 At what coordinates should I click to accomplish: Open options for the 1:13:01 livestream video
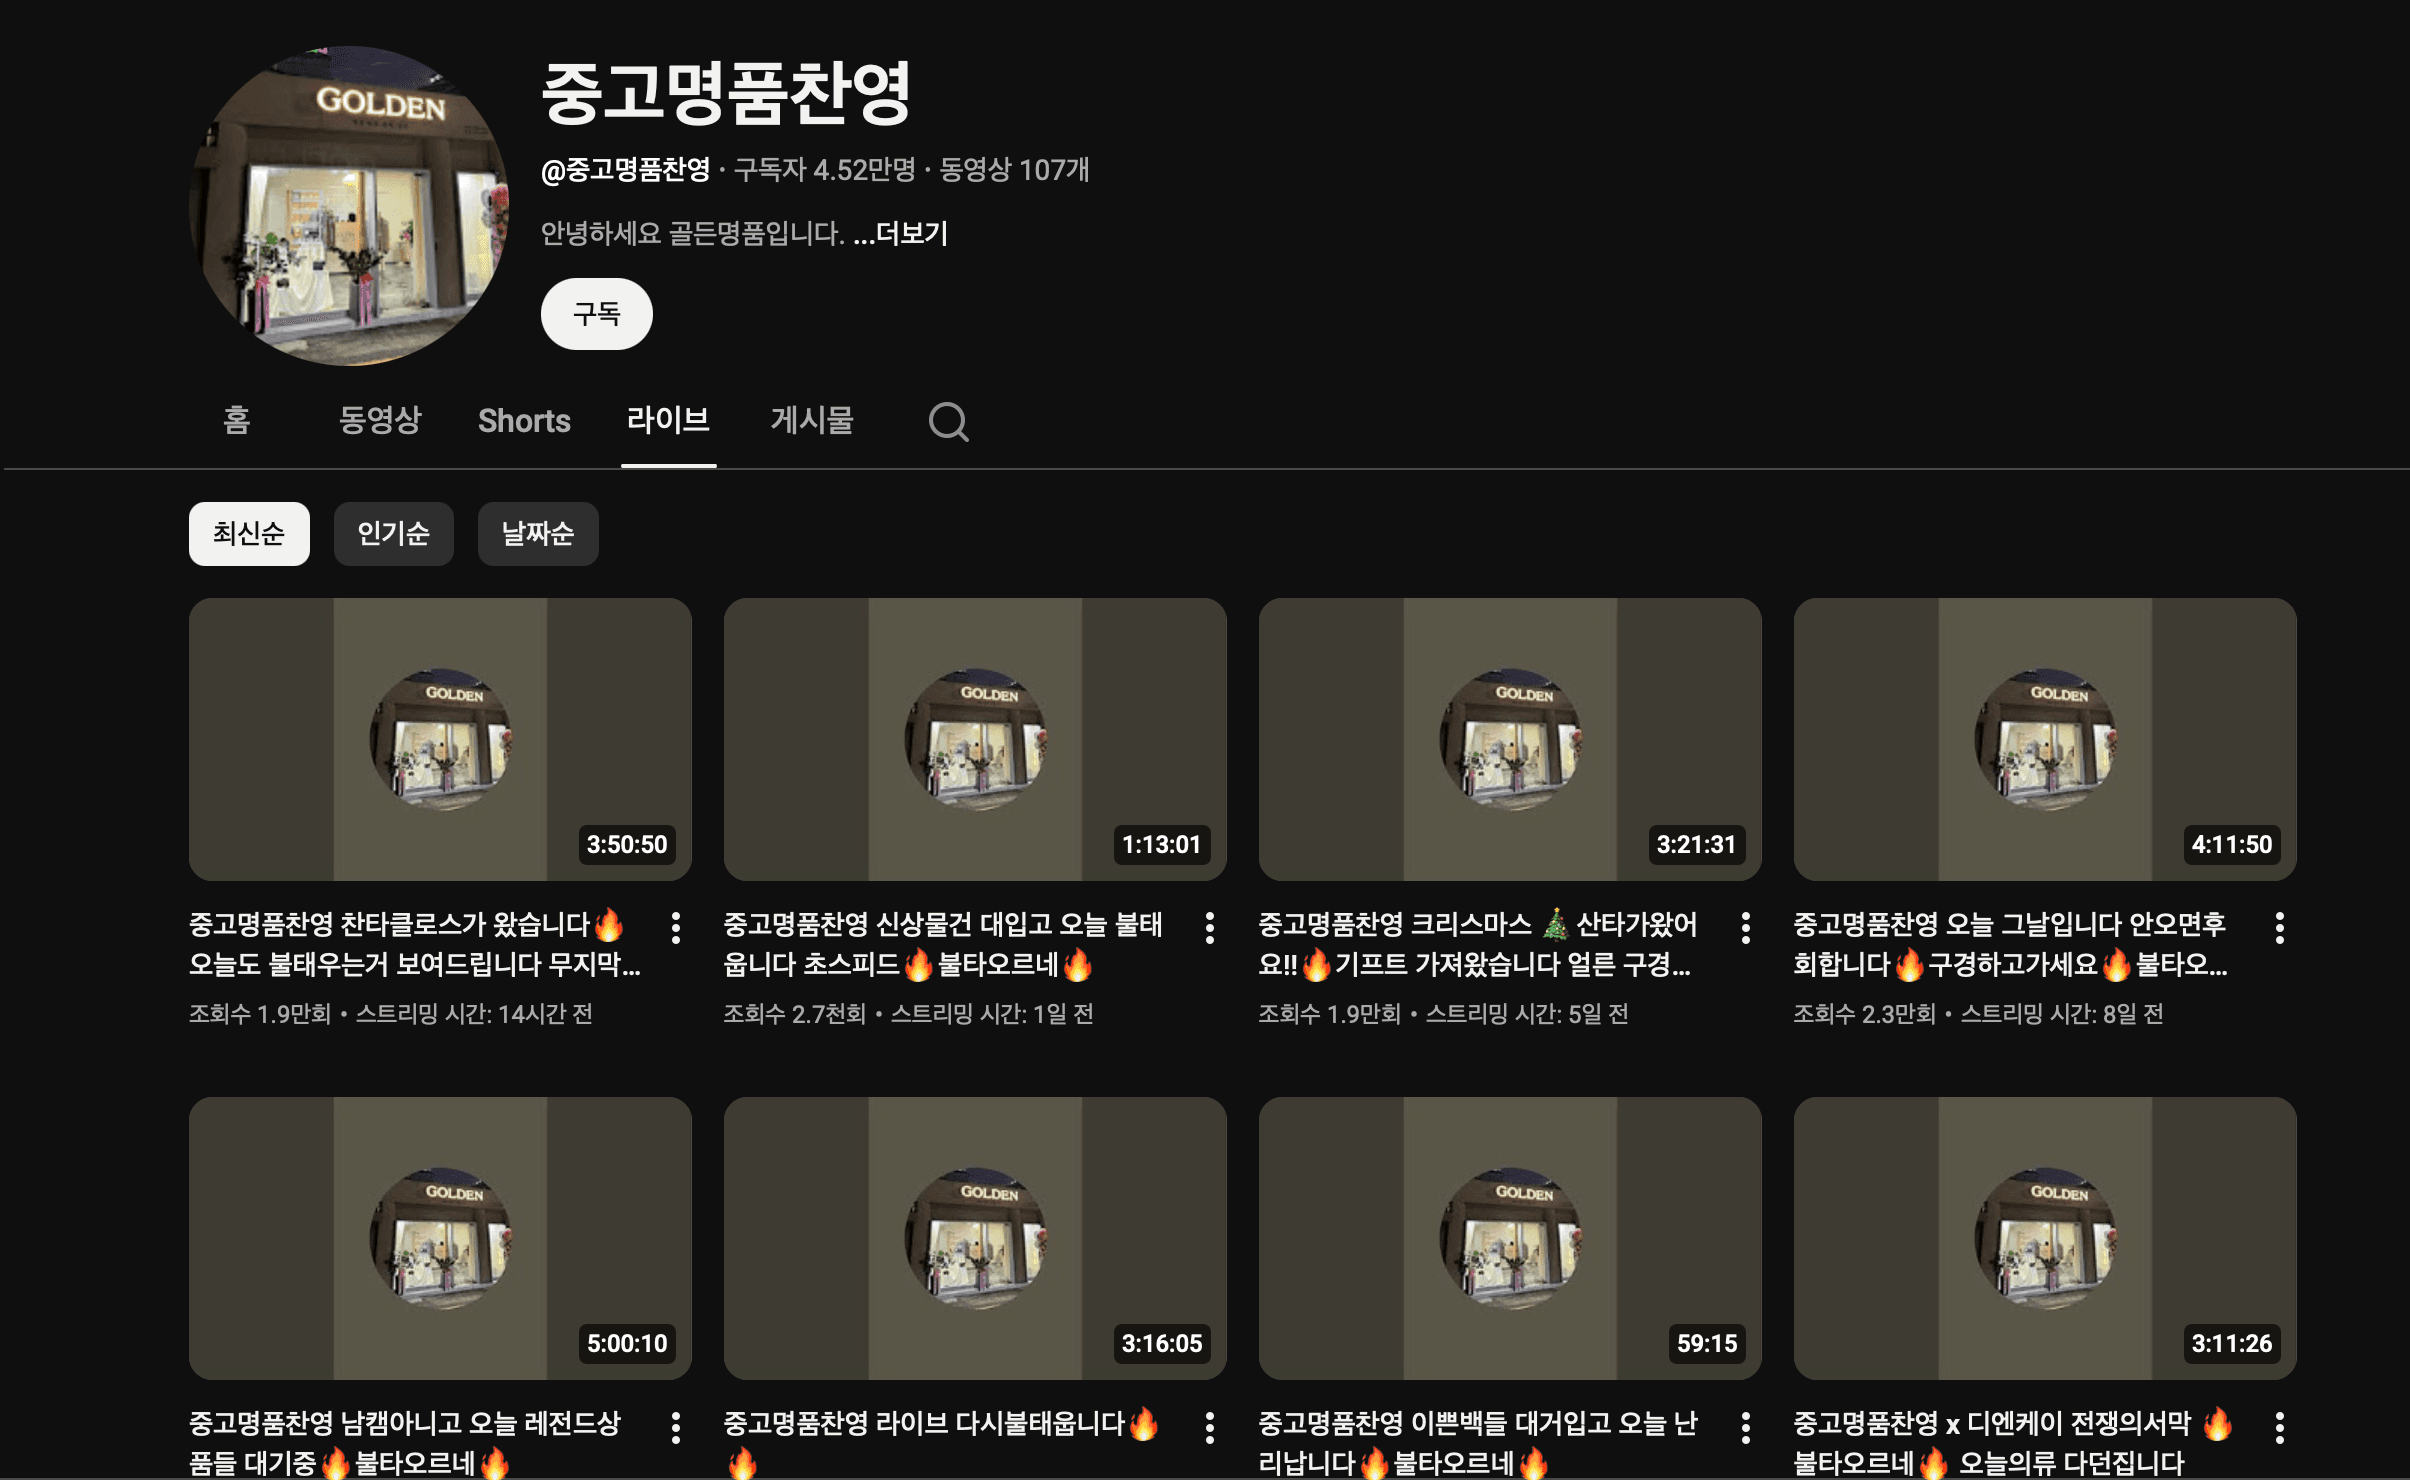click(x=1210, y=927)
